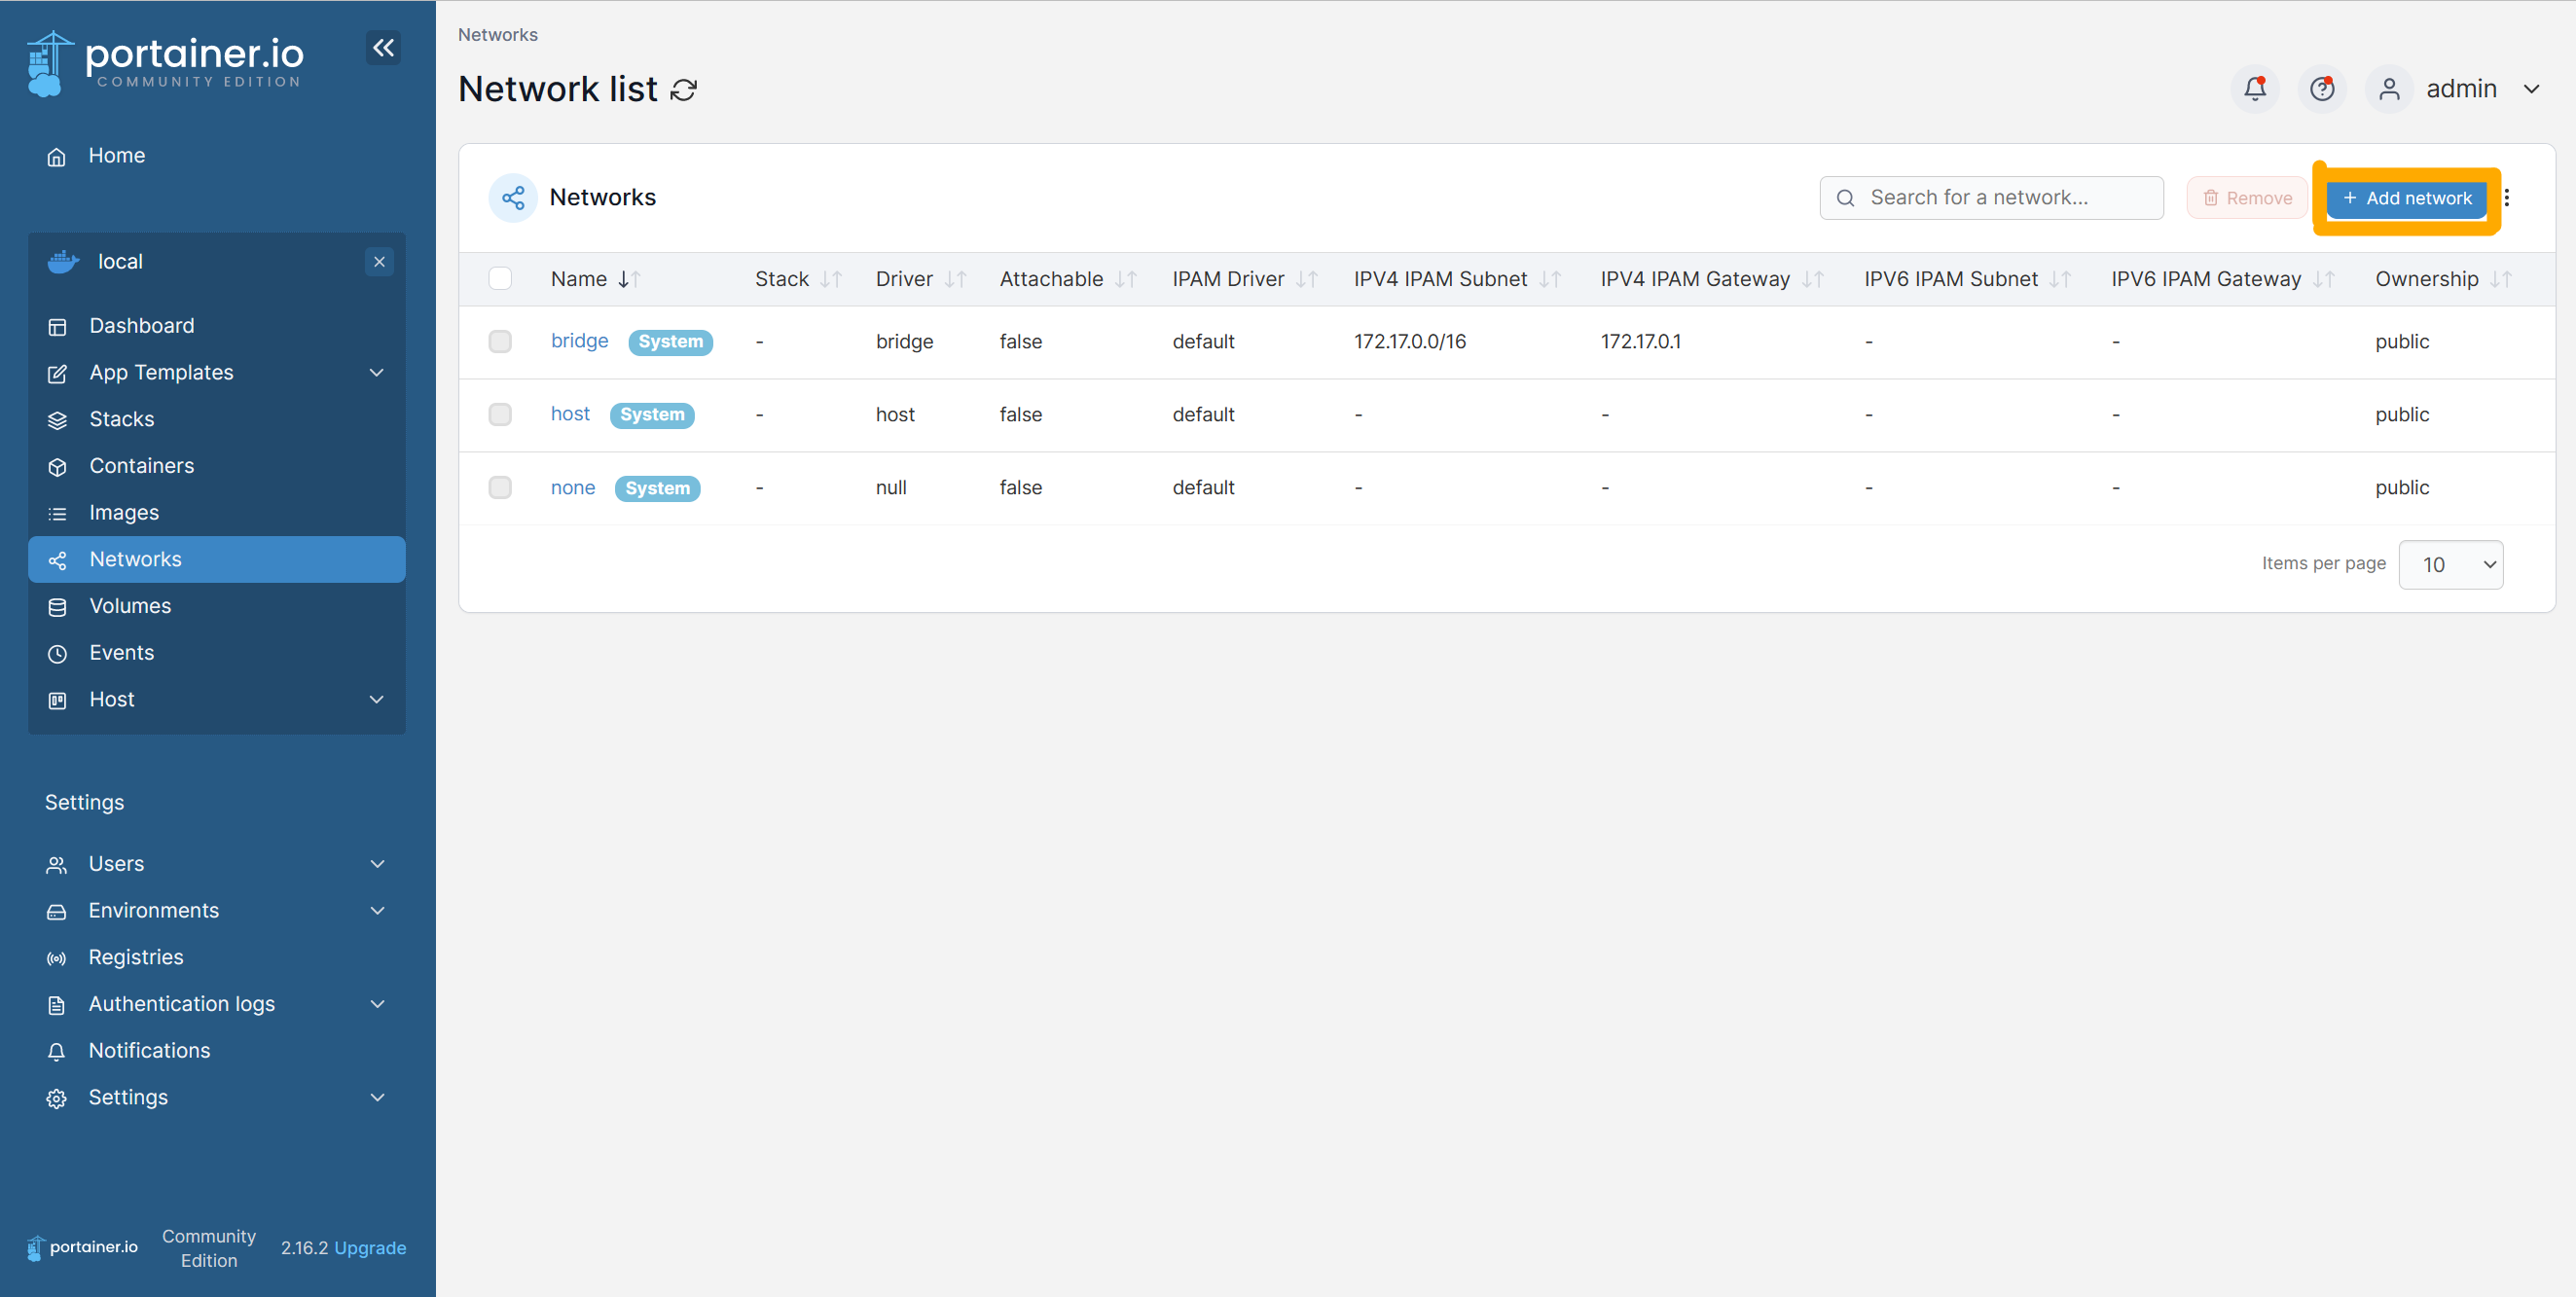Click the 172.17.0.1 gateway cell
This screenshot has height=1297, width=2576.
1640,342
